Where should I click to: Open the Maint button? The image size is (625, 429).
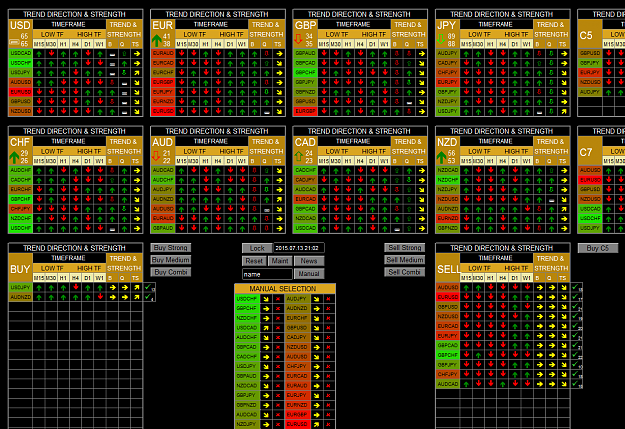coord(280,261)
